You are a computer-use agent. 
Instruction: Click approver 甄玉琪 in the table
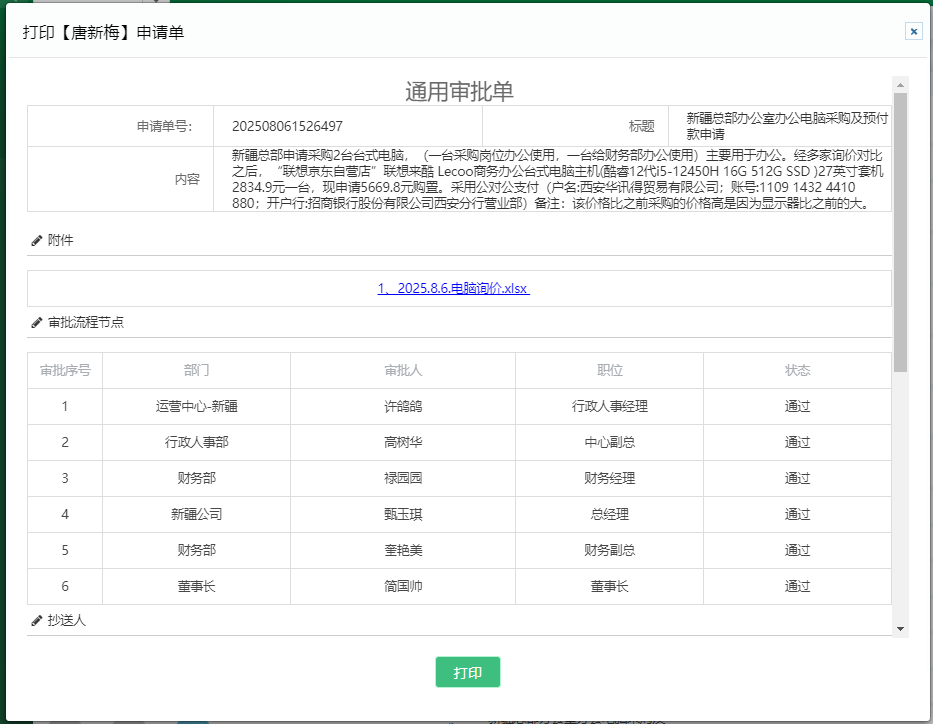(x=403, y=514)
